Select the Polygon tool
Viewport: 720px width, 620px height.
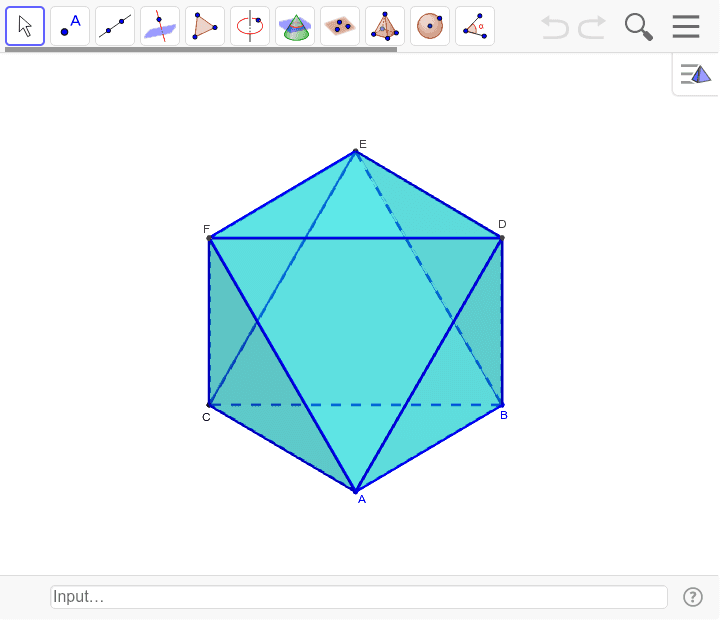coord(205,26)
